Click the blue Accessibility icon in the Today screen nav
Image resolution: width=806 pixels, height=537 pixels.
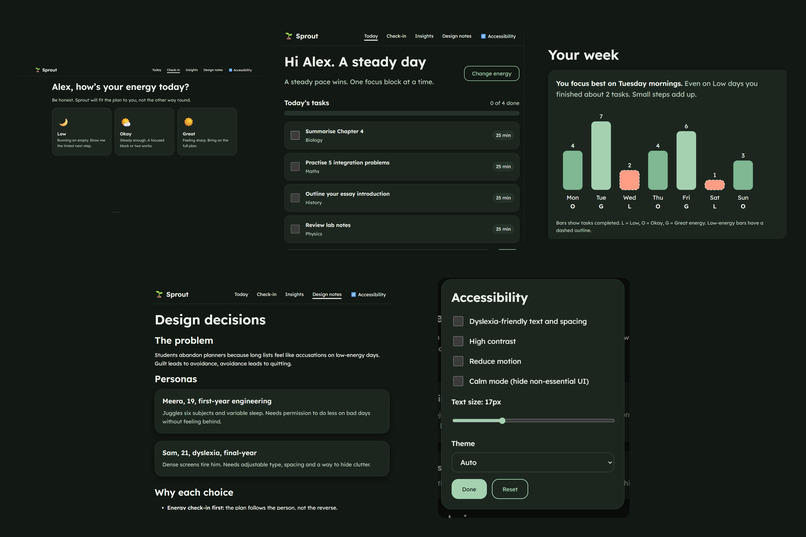click(483, 36)
